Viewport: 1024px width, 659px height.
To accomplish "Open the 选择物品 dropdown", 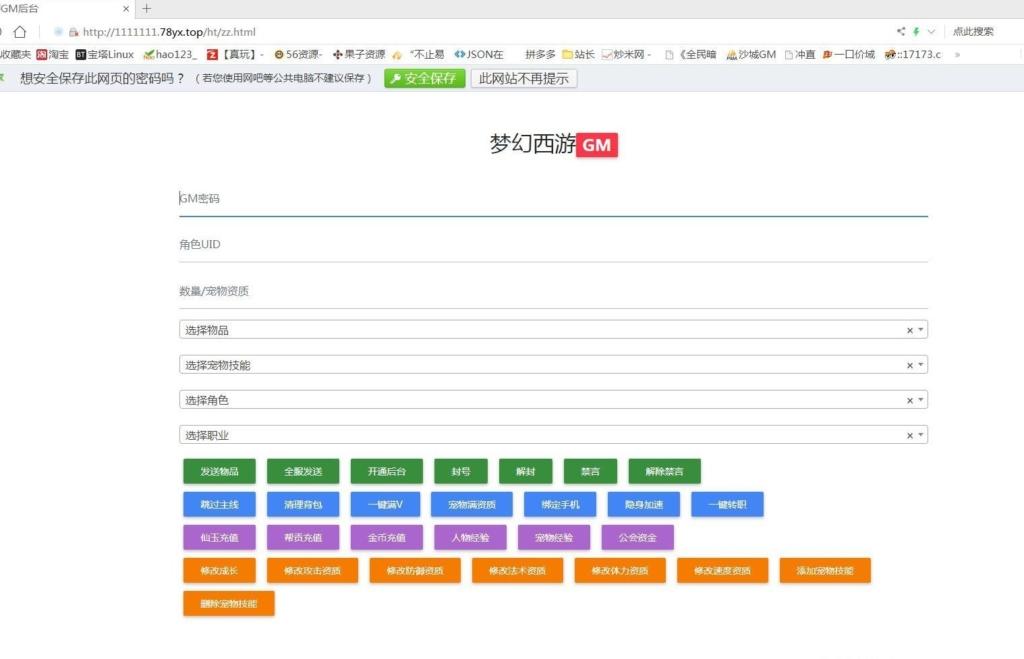I will tap(553, 330).
